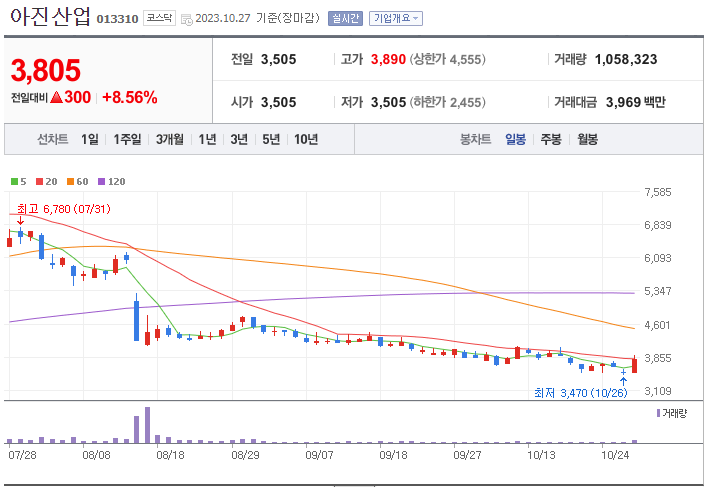704x487 pixels.
Task: Click the current price 3,805
Action: (45, 70)
